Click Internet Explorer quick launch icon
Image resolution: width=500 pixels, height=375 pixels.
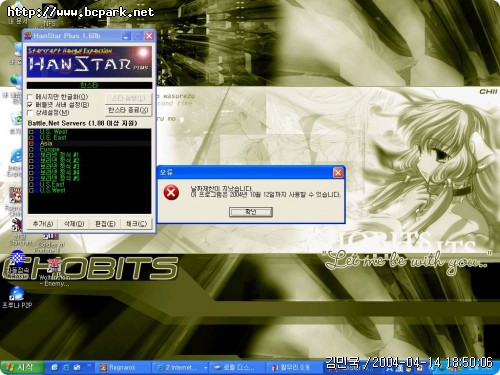[66, 367]
